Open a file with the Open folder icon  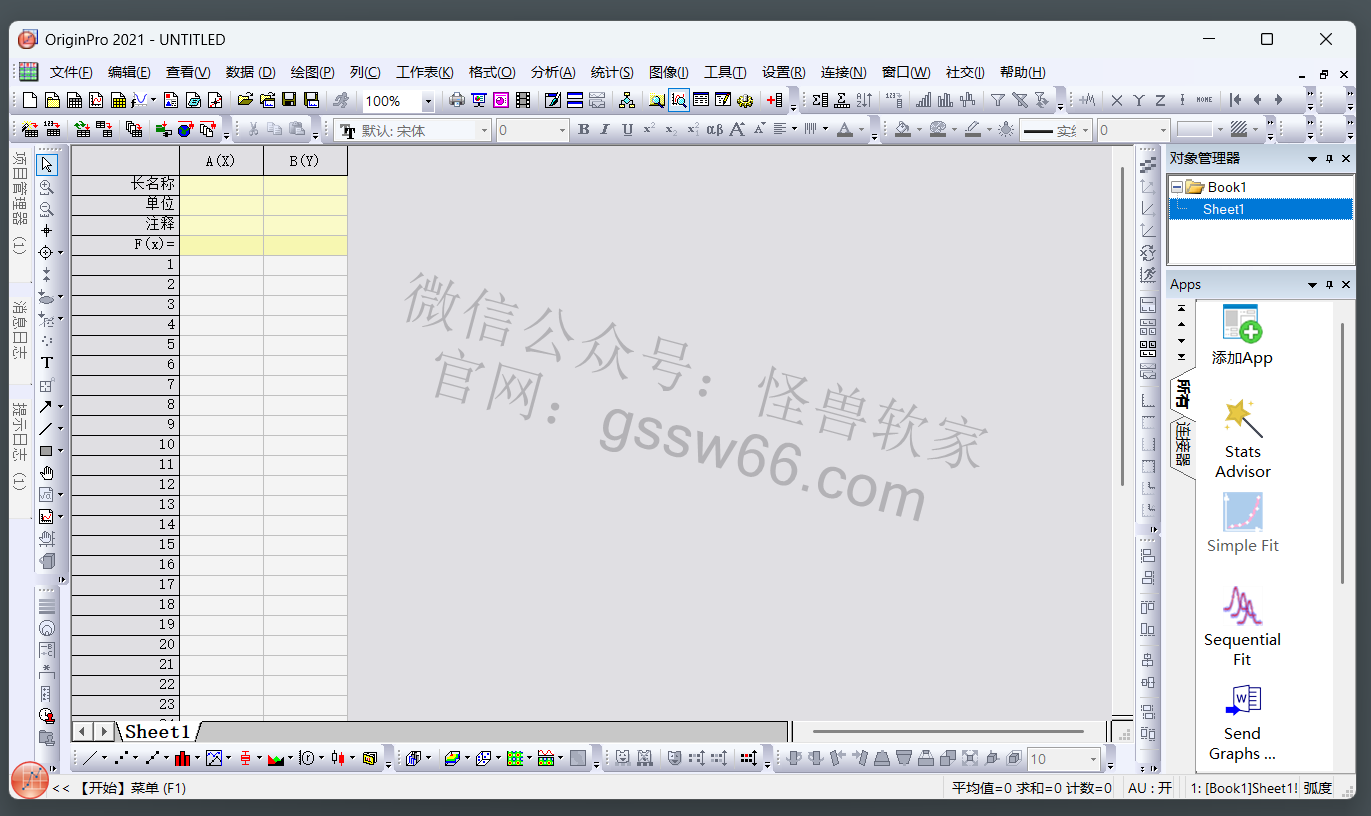click(x=245, y=100)
